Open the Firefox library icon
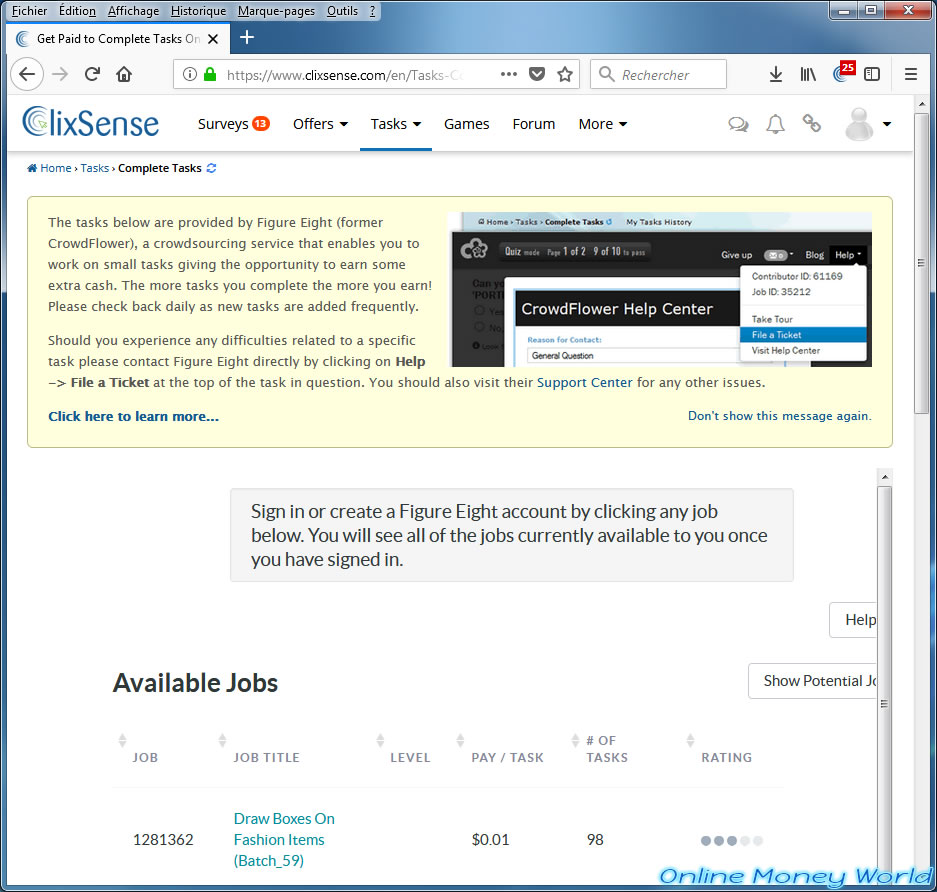The image size is (937, 892). tap(808, 74)
